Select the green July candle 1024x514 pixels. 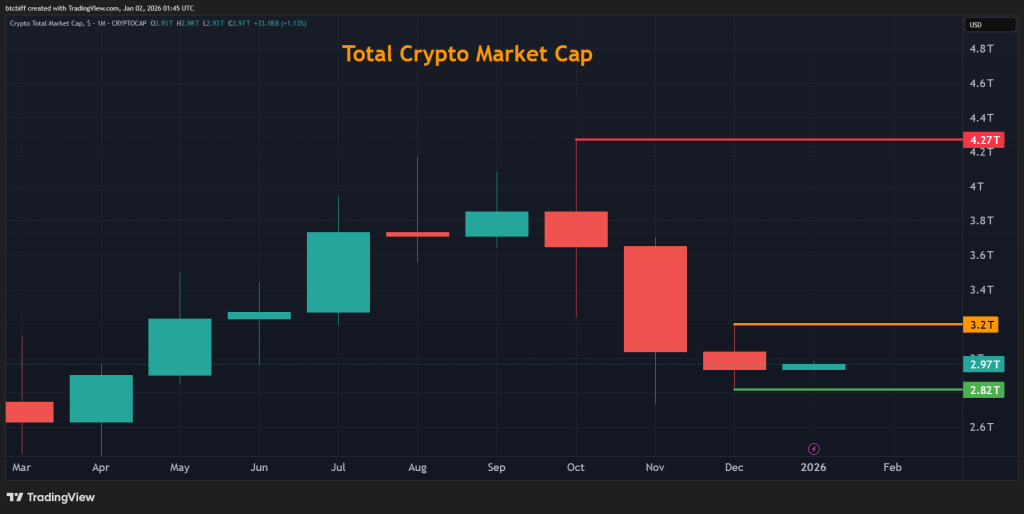coord(338,272)
